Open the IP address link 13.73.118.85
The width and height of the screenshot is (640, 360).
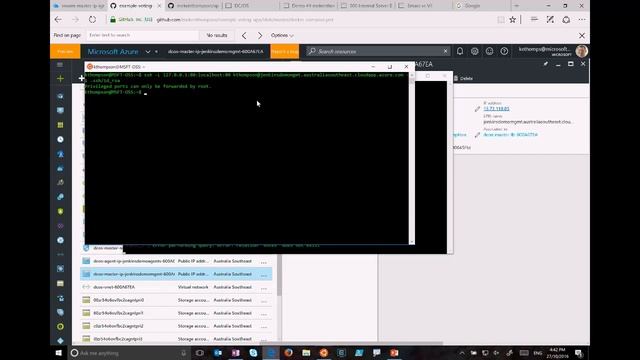coord(496,109)
